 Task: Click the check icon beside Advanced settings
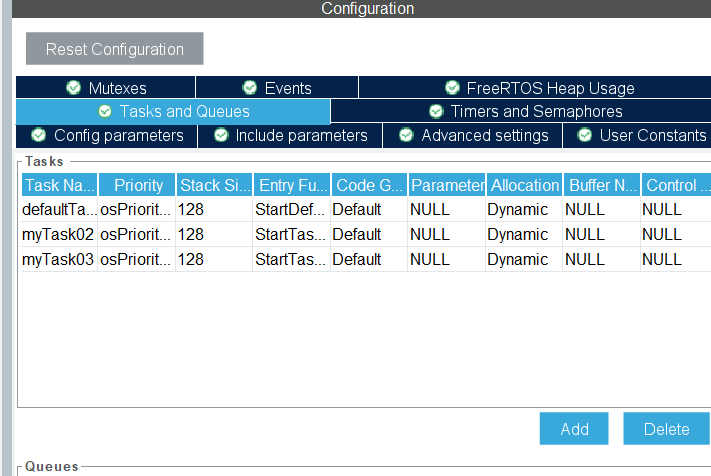406,135
